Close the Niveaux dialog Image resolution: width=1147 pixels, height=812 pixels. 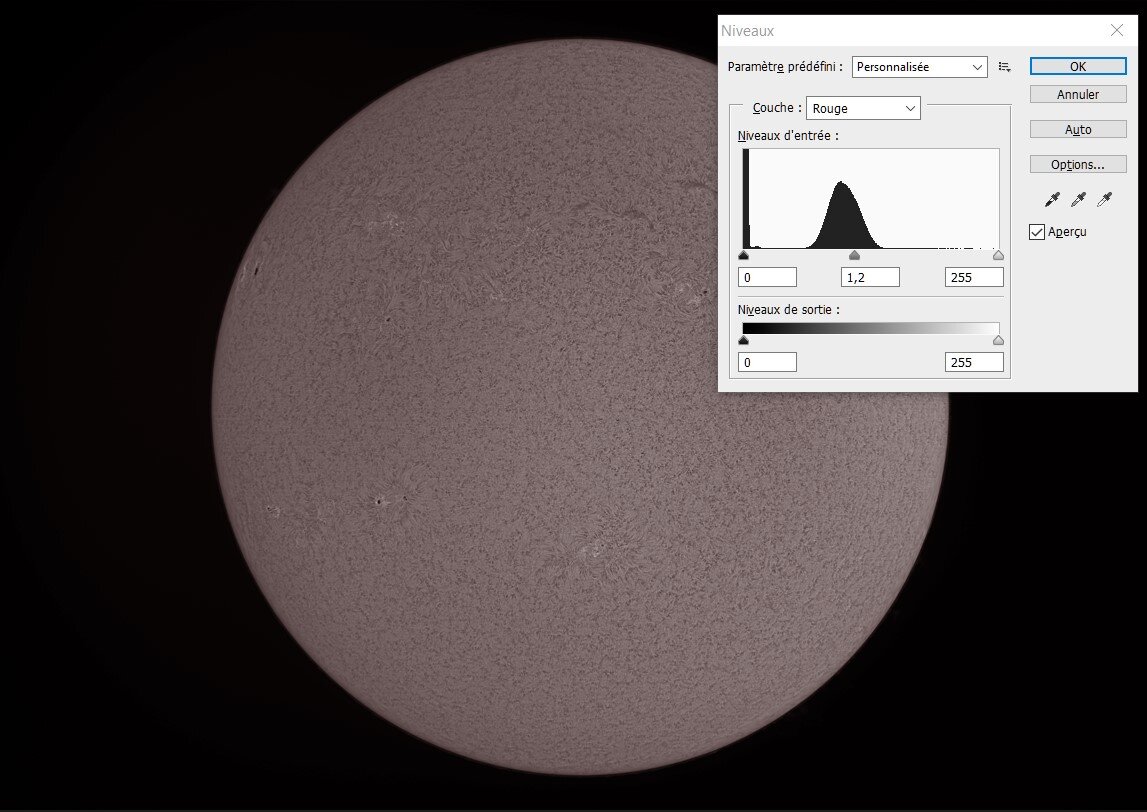(x=1116, y=30)
